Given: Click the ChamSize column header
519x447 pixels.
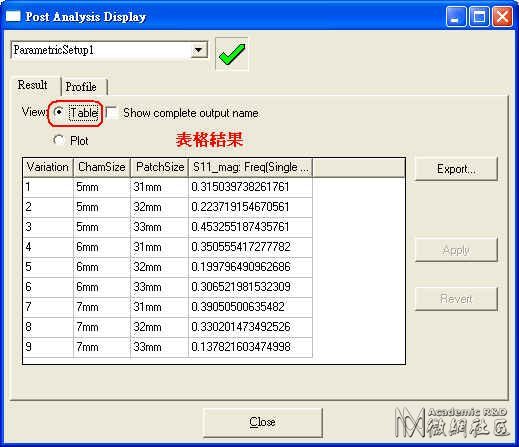Looking at the screenshot, I should pyautogui.click(x=102, y=167).
